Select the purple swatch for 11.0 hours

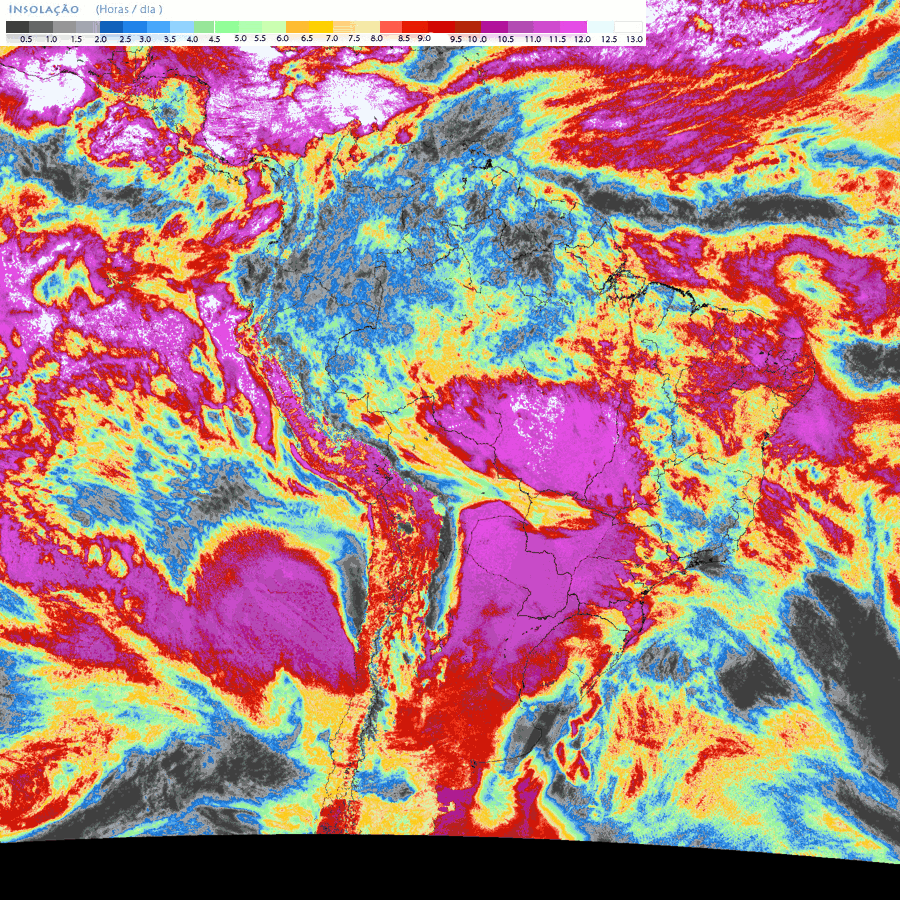(521, 27)
